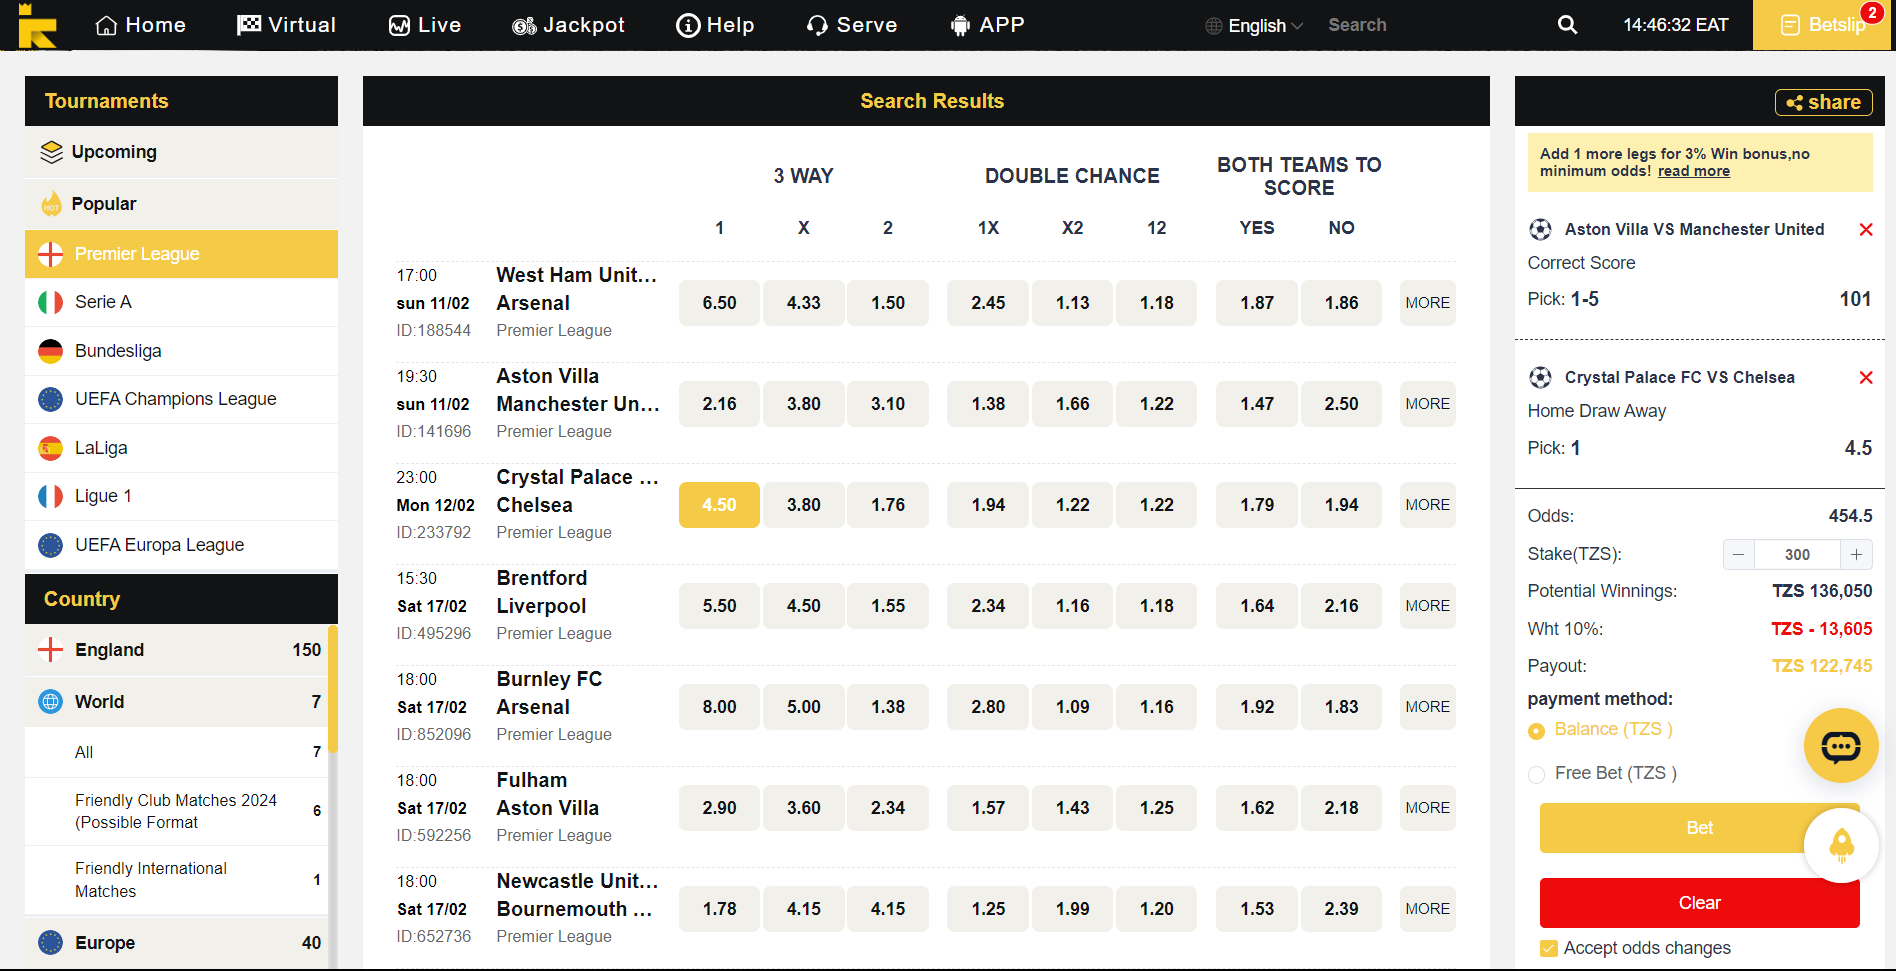Click the yellow Bet button

click(1699, 828)
